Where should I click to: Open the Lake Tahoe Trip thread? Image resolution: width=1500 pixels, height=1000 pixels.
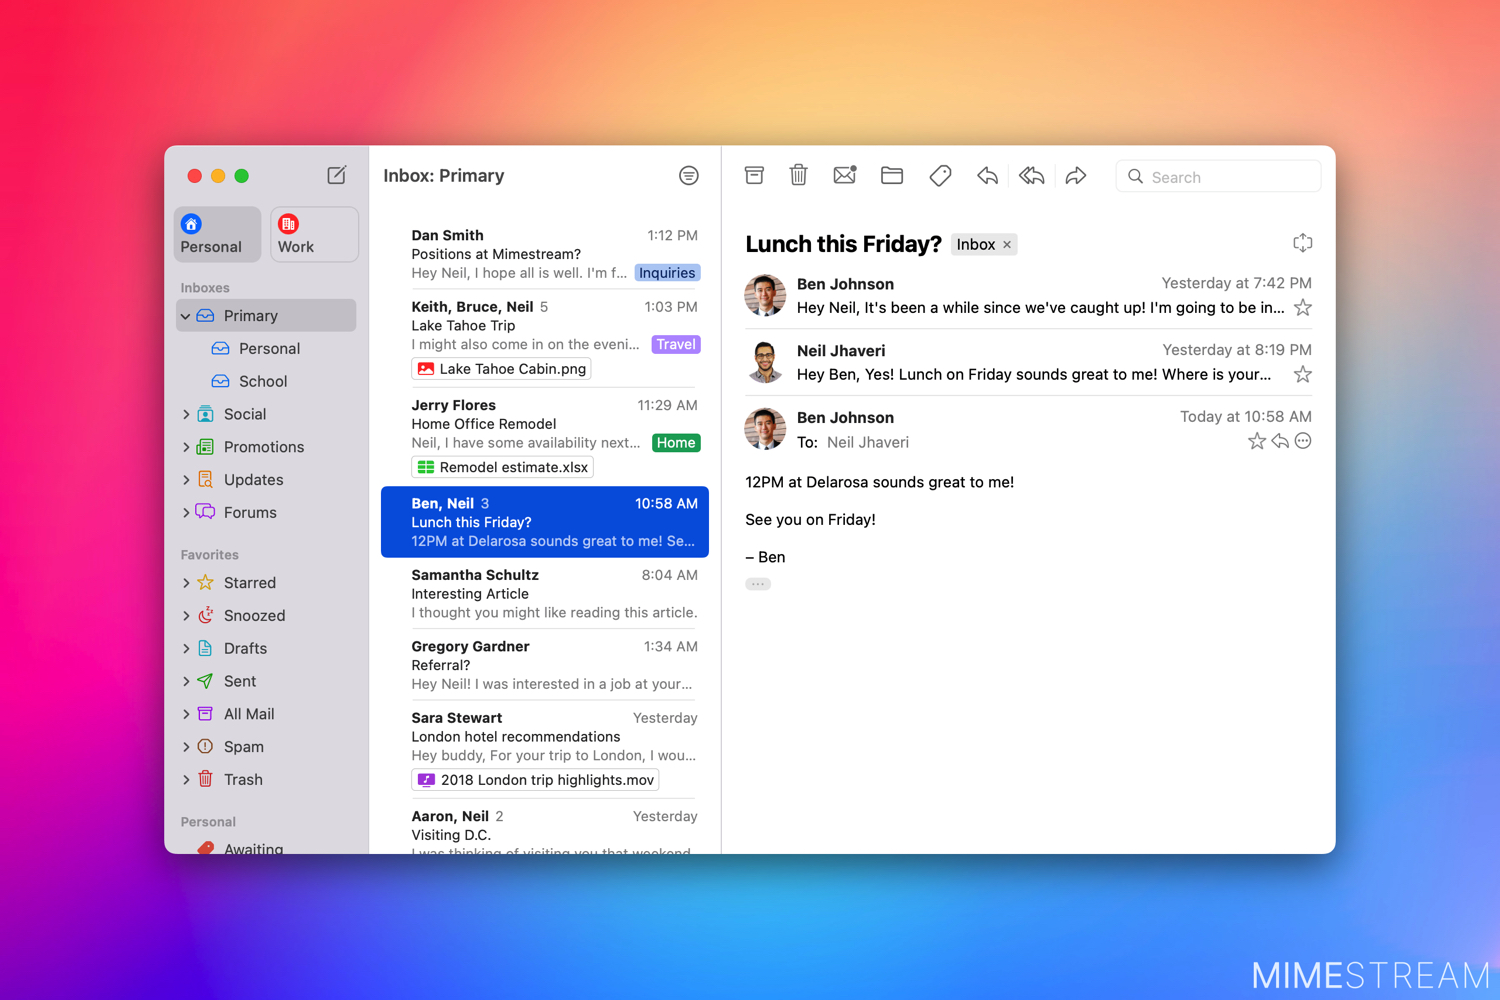545,339
